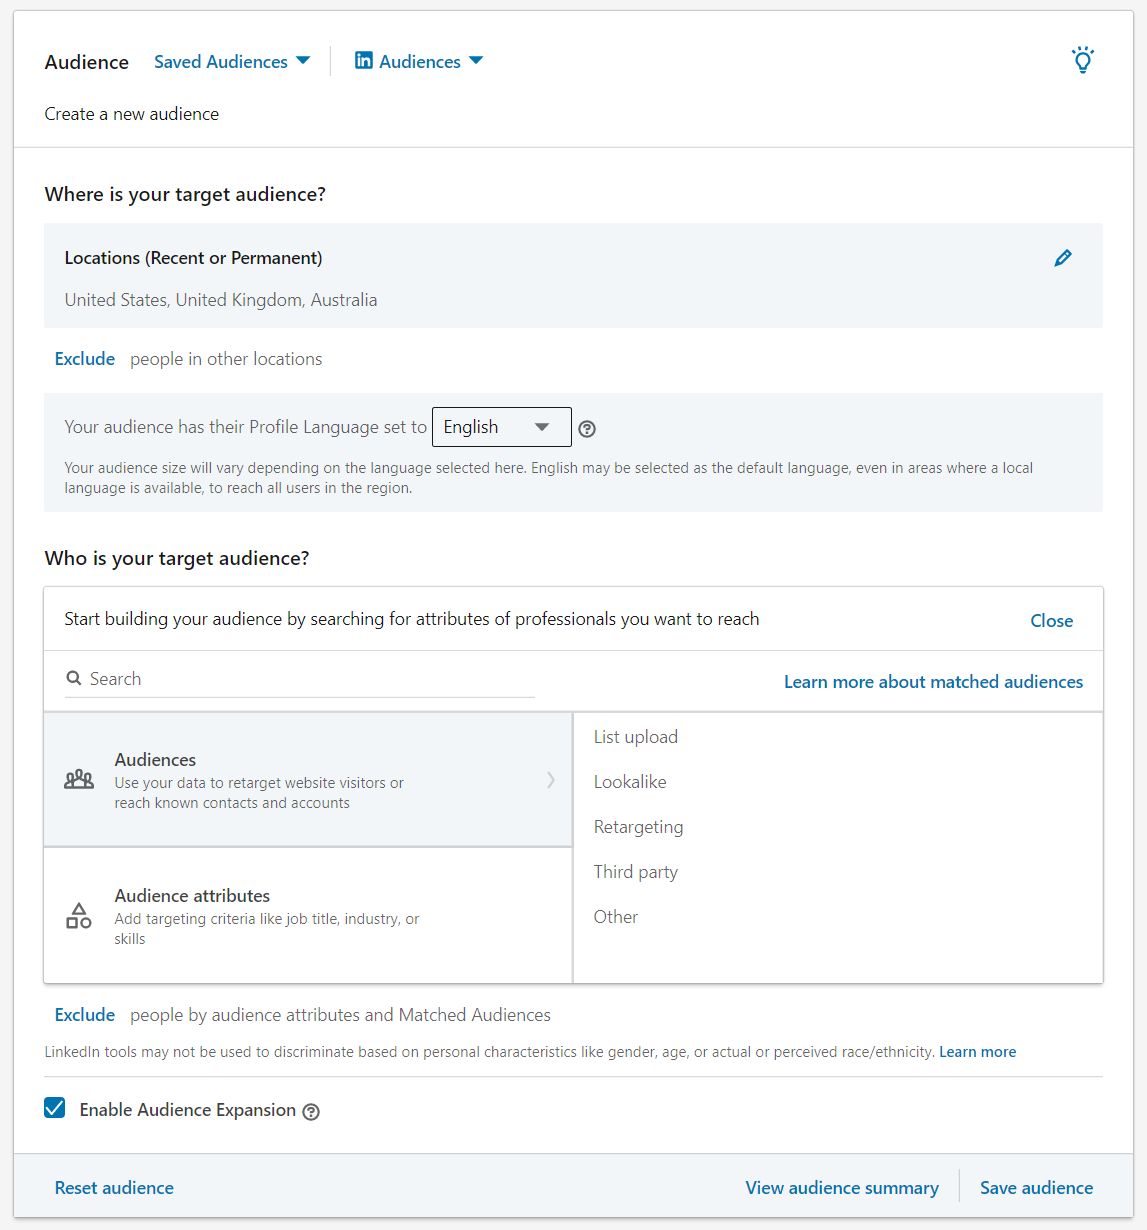Viewport: 1147px width, 1230px height.
Task: Select List upload from the options
Action: point(635,737)
